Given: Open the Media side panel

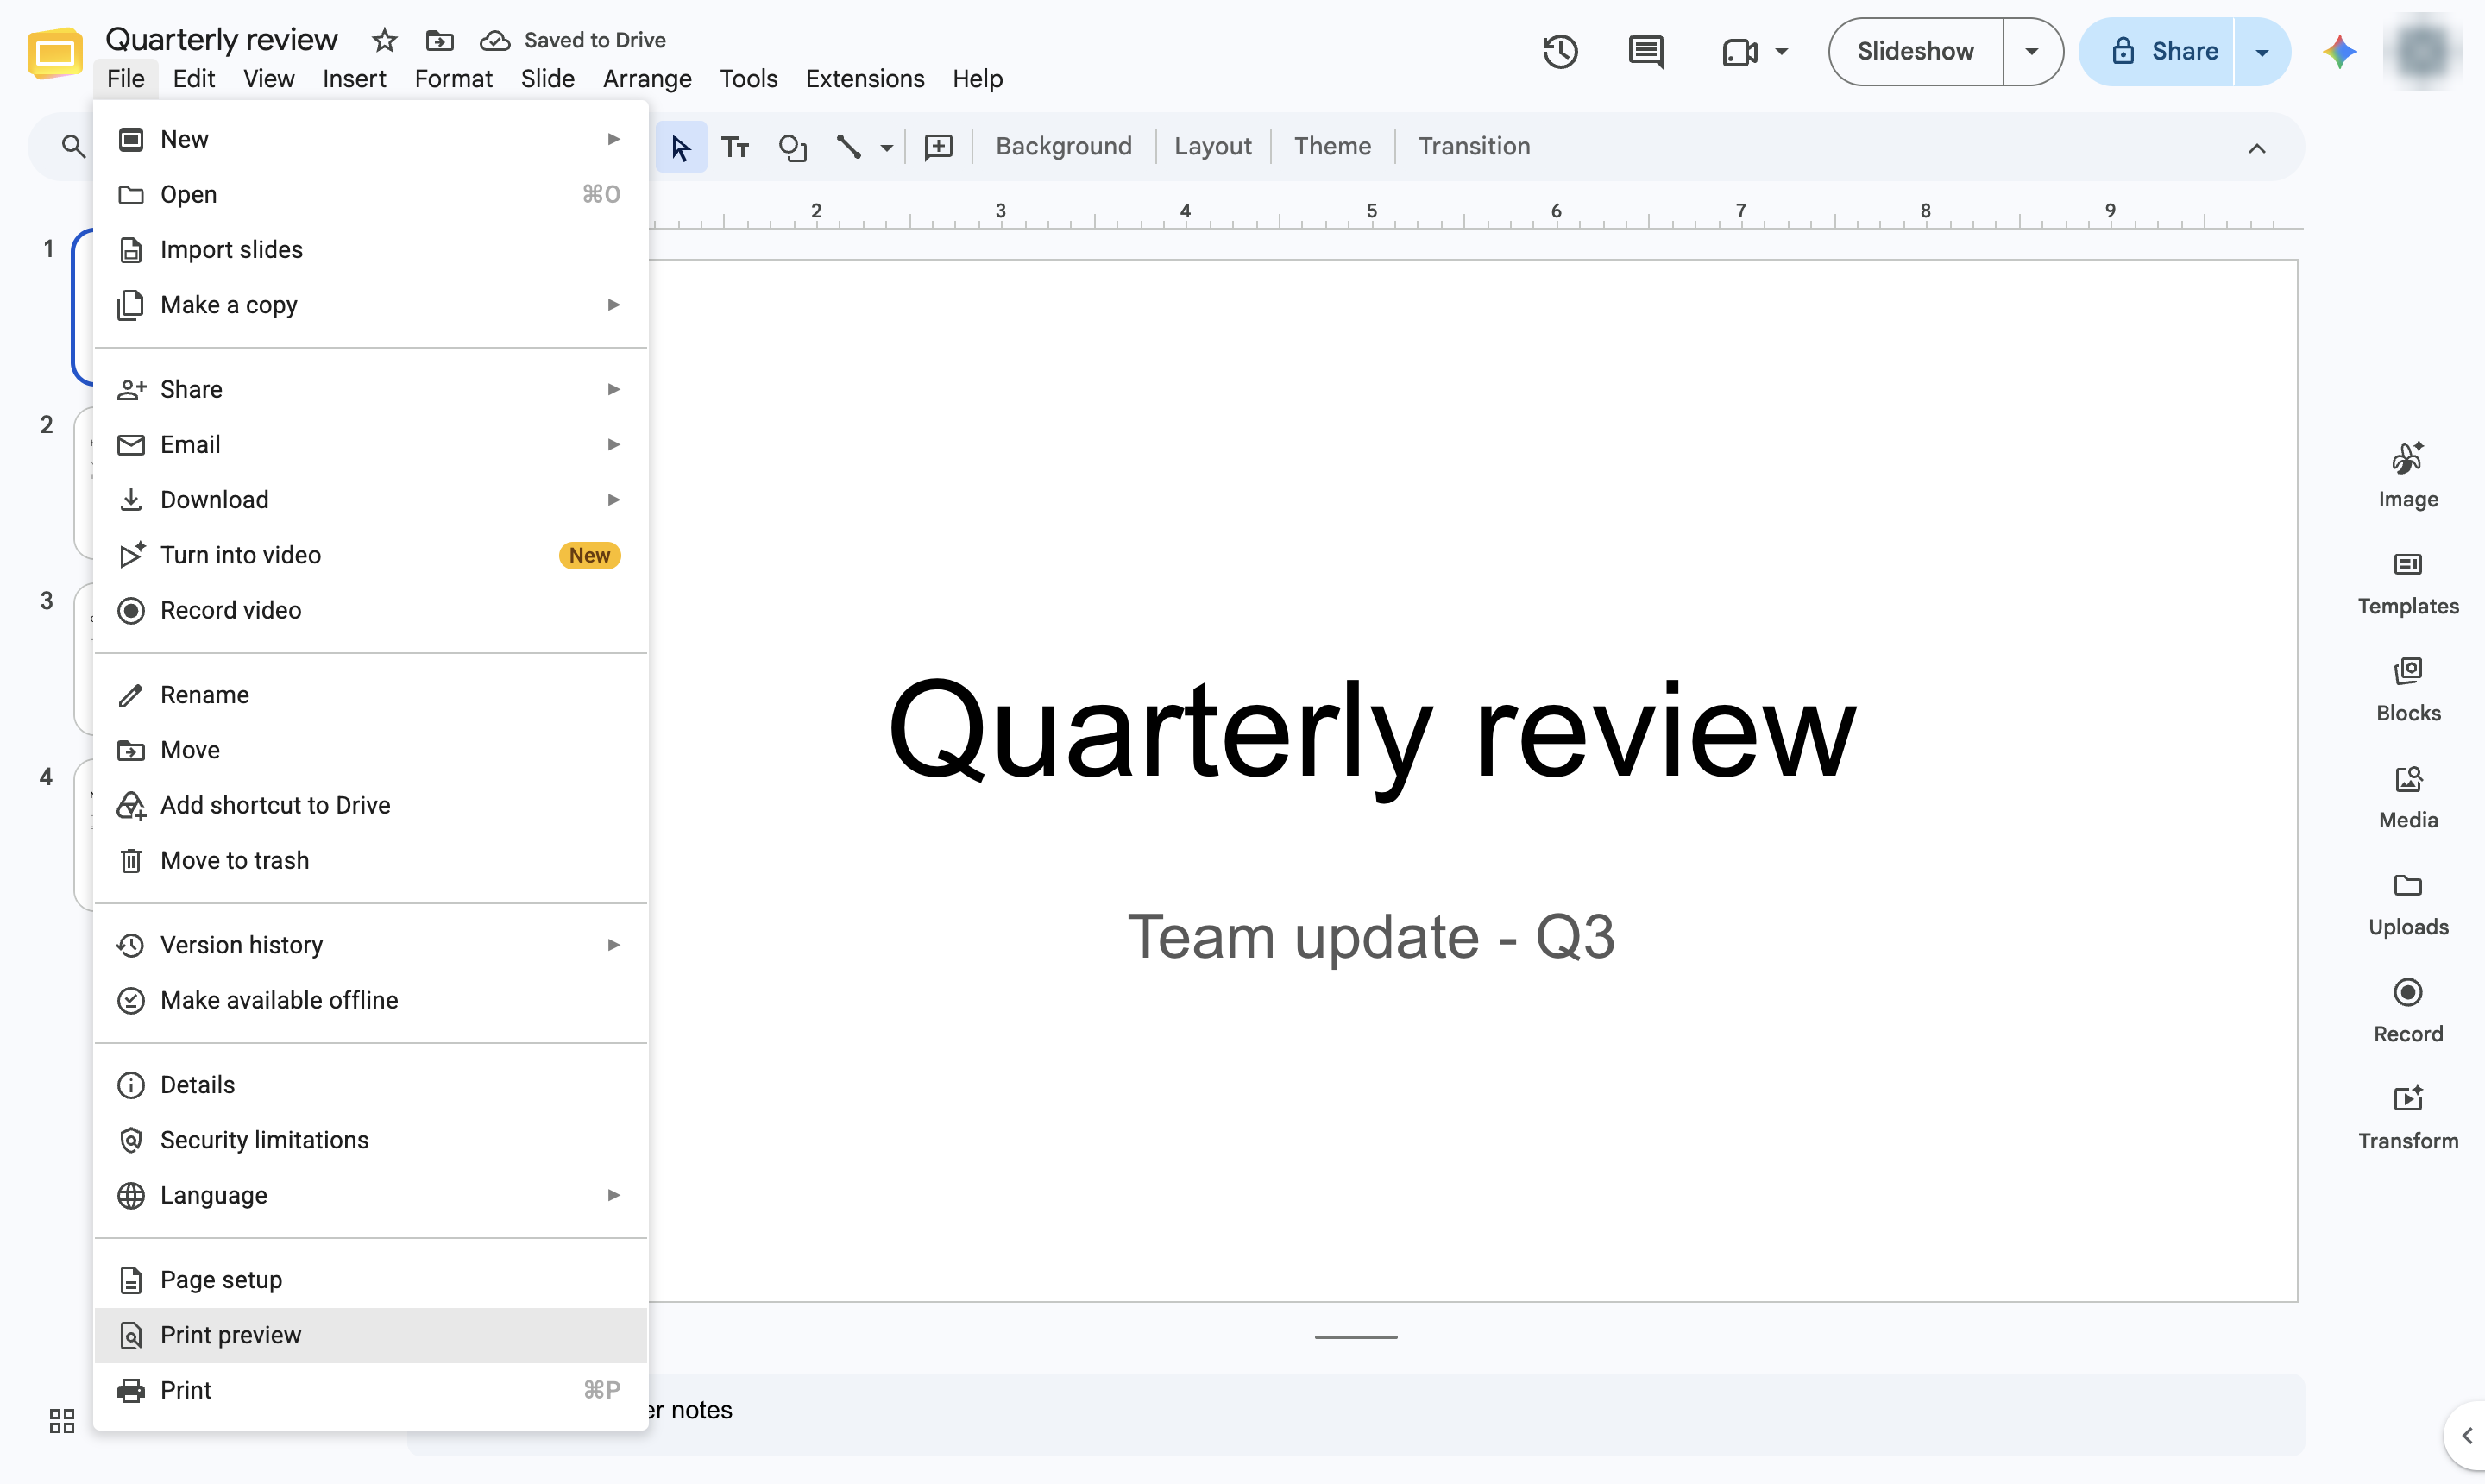Looking at the screenshot, I should (x=2407, y=798).
